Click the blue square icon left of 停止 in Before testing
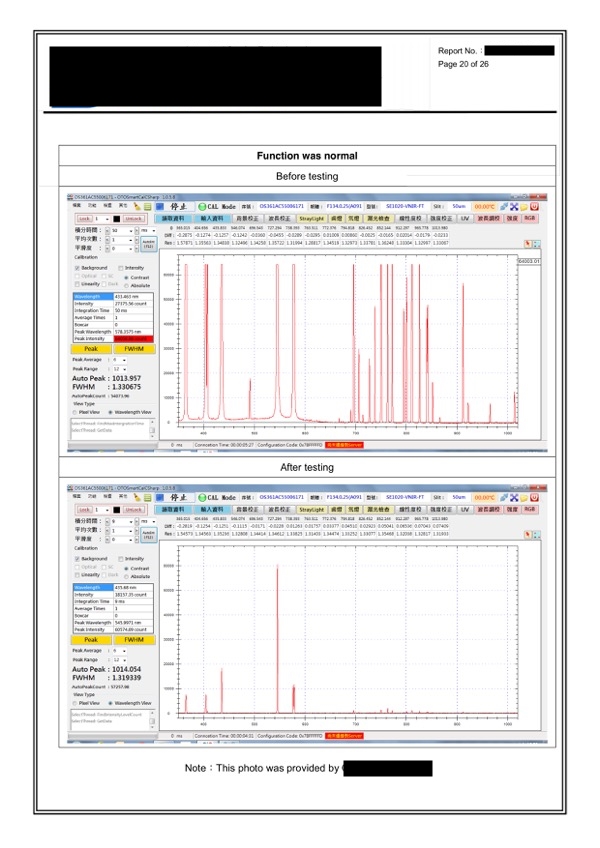The width and height of the screenshot is (600, 848). tap(160, 207)
